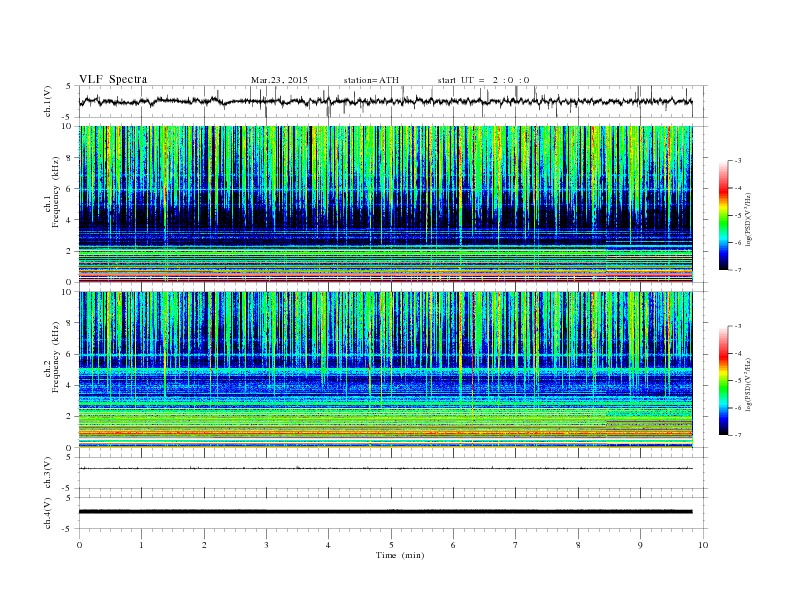Click the ch.1 voltage waveform trace
The height and width of the screenshot is (612, 792).
pos(385,101)
